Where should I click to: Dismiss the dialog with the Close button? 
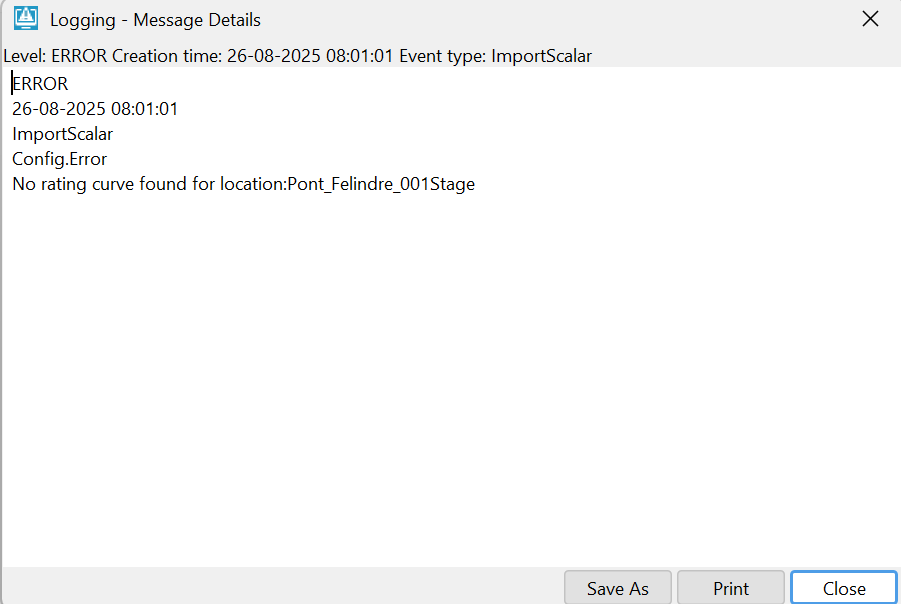point(844,588)
